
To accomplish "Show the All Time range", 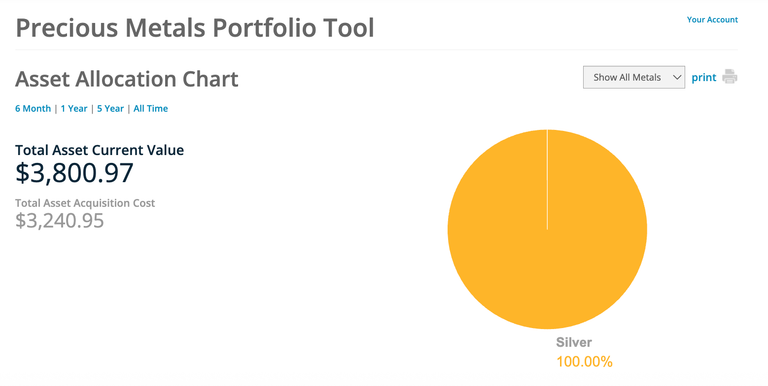I will point(150,109).
